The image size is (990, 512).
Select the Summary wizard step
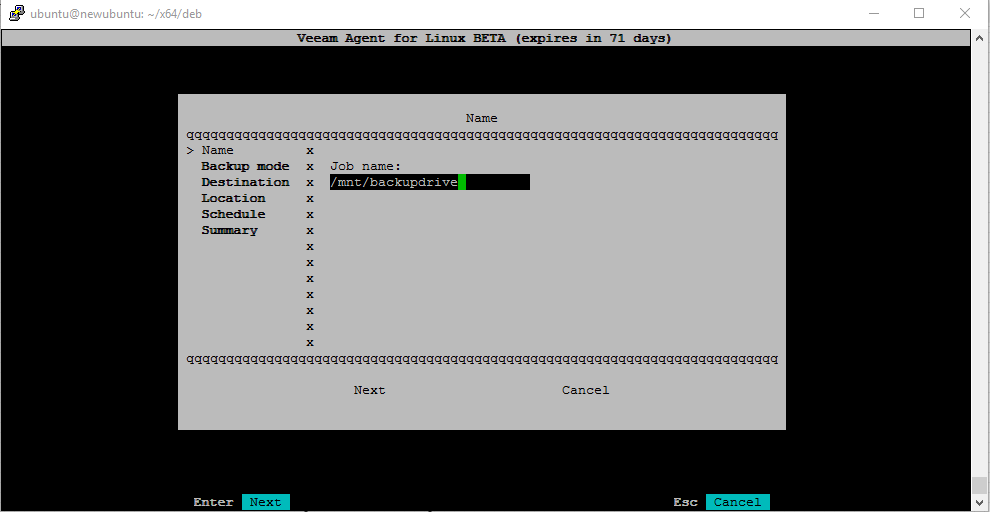point(229,230)
